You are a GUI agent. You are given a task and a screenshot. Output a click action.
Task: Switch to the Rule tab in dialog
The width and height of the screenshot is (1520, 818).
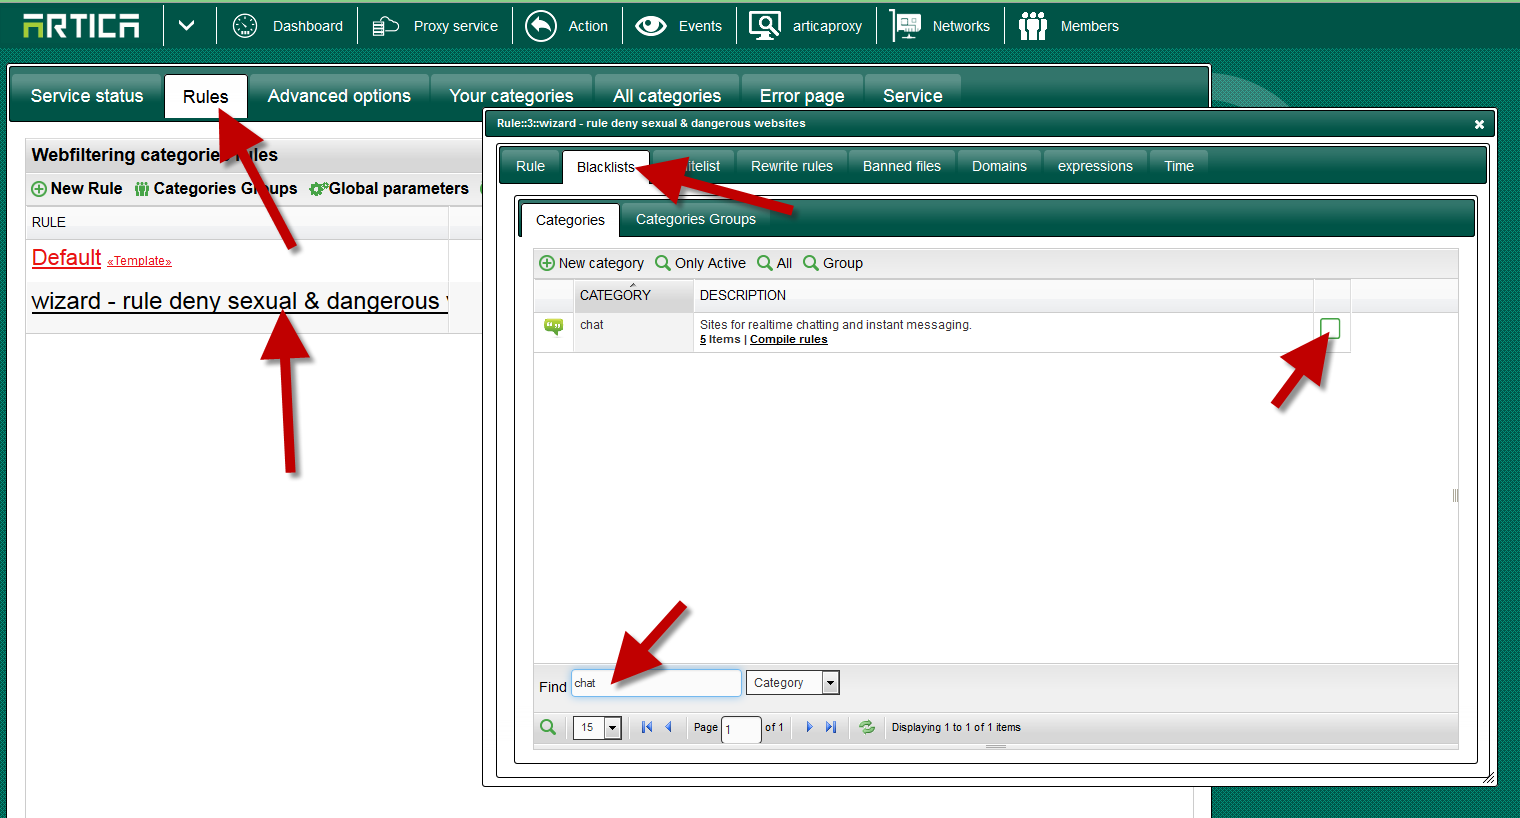[530, 166]
